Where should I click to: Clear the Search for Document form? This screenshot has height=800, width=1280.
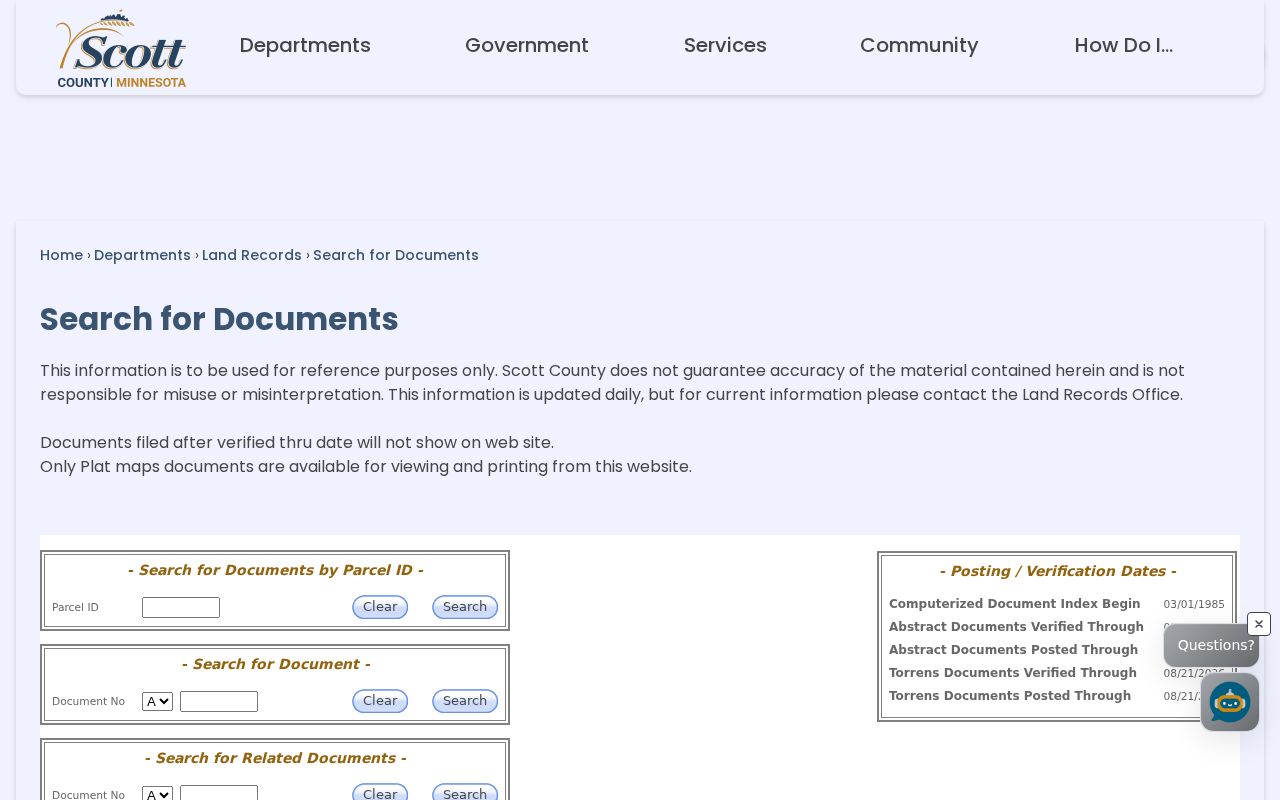pos(380,701)
